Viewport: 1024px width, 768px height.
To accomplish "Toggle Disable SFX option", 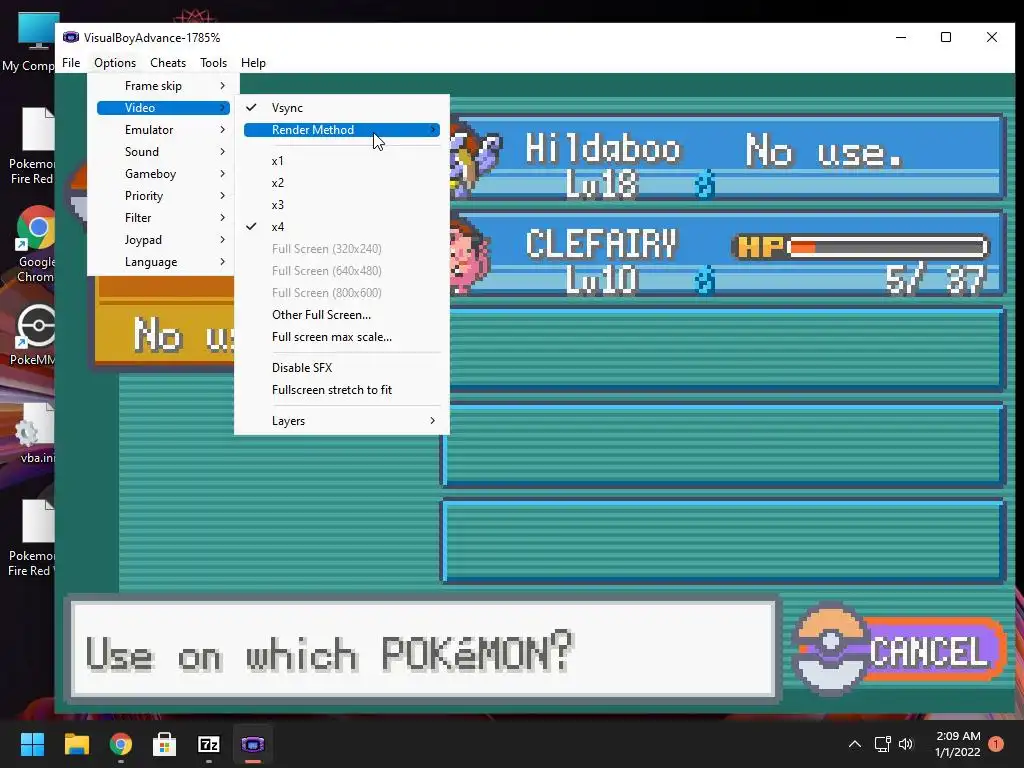I will coord(342,368).
